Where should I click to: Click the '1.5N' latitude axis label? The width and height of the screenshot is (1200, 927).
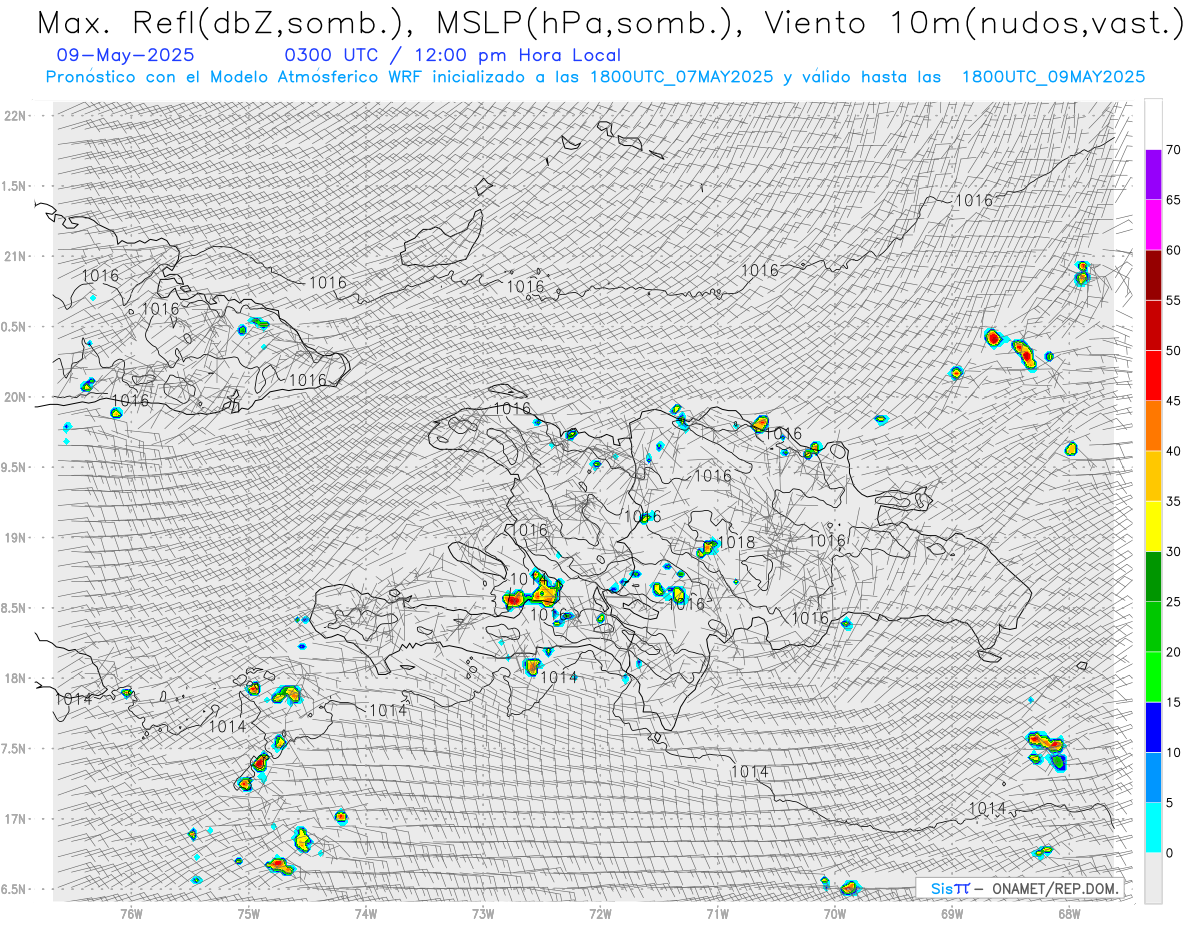click(15, 186)
